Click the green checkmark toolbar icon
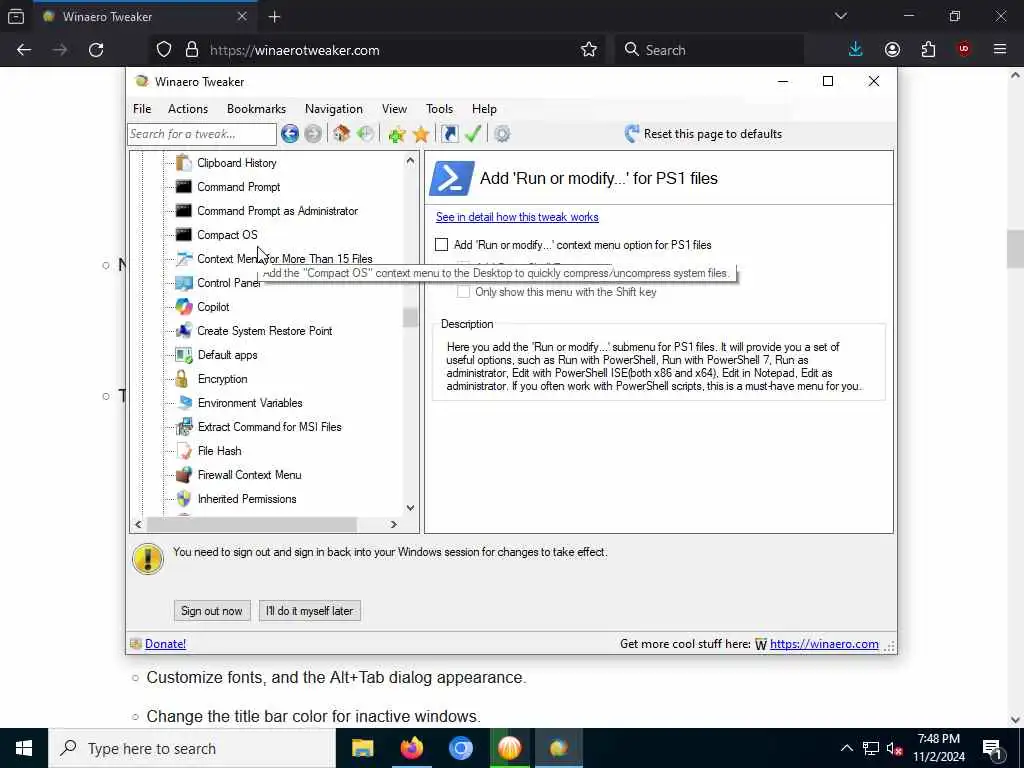Screen dimensions: 1024x768 click(473, 134)
